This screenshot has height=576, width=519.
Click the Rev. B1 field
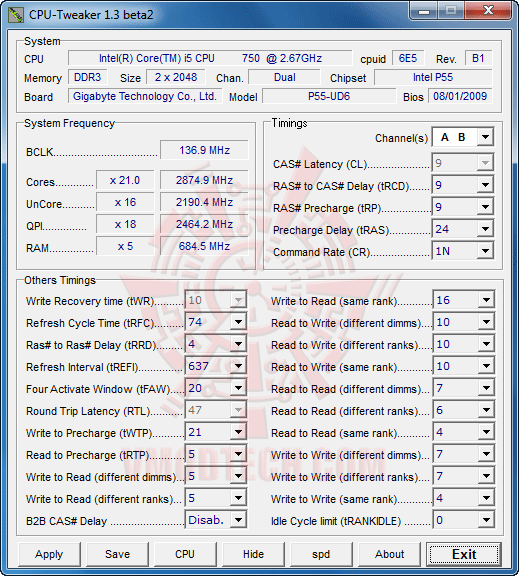478,58
